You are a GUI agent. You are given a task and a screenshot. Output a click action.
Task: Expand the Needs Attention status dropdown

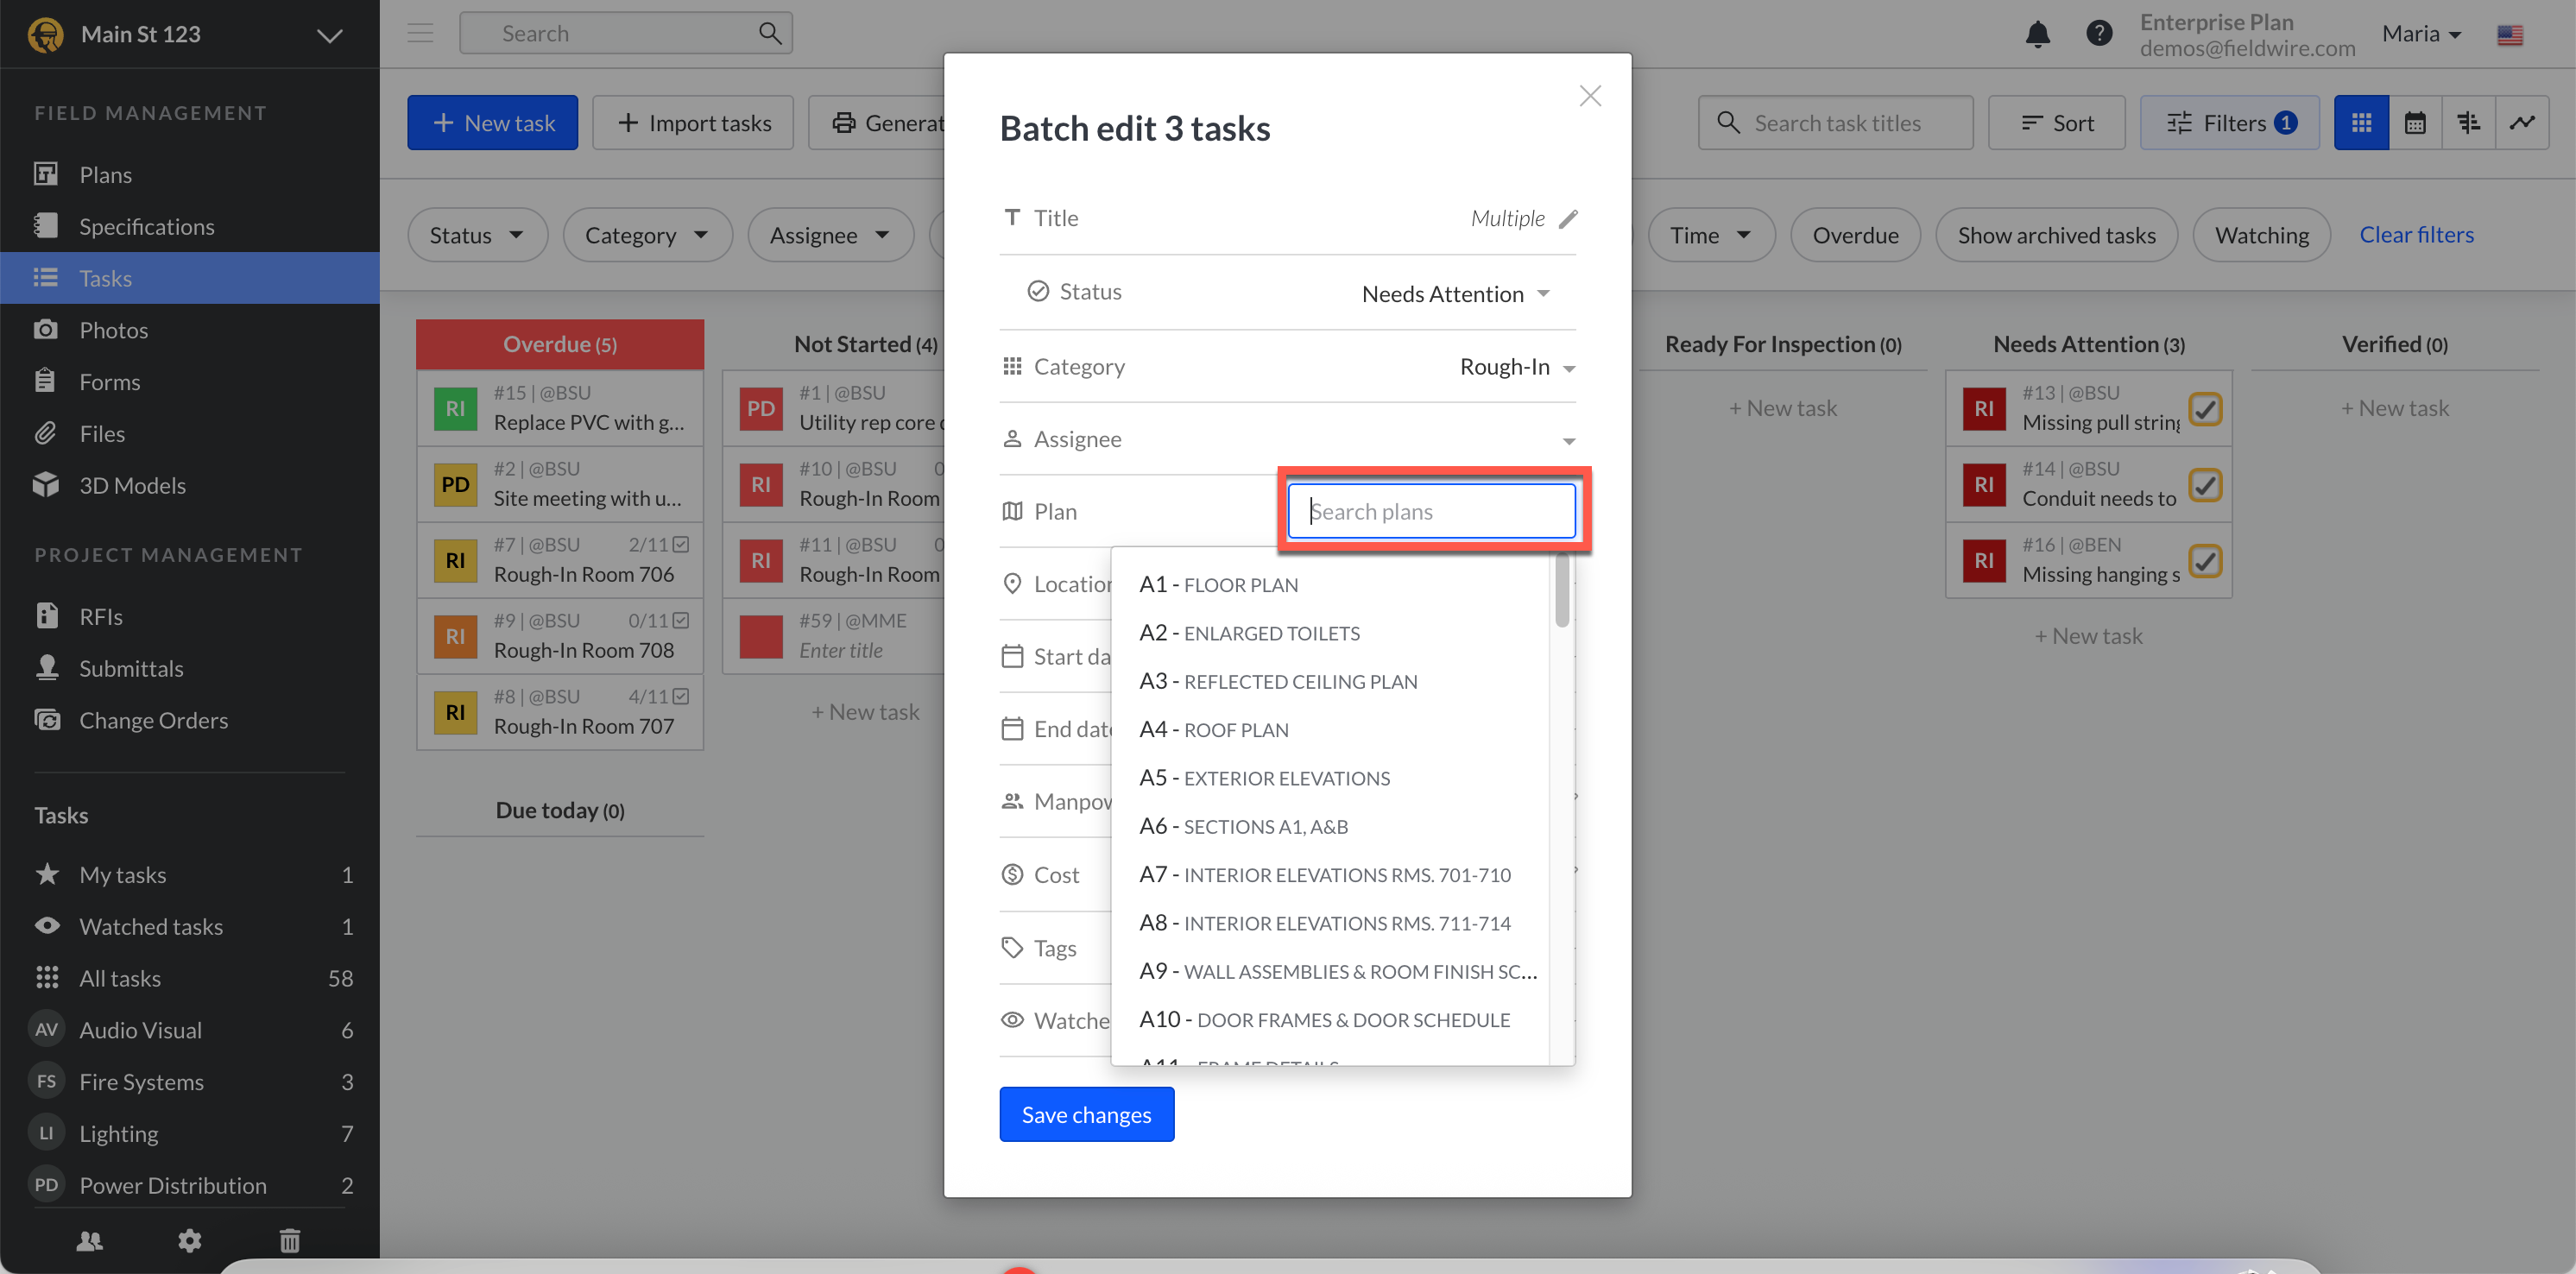[1455, 293]
